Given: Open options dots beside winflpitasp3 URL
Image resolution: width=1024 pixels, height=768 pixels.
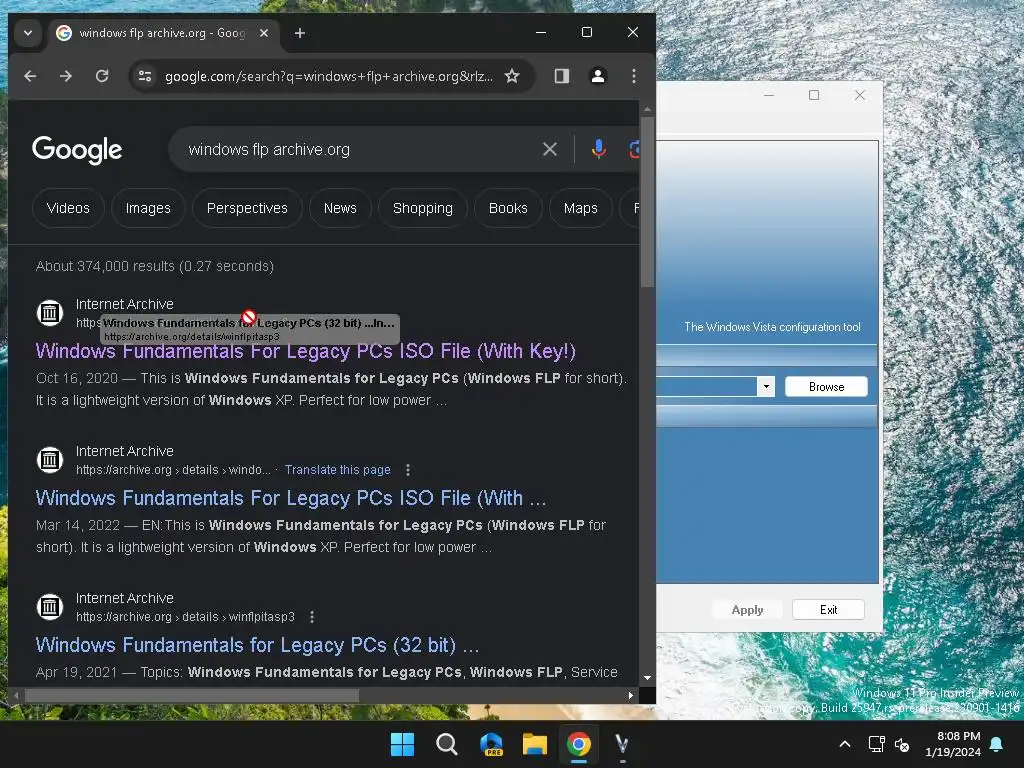Looking at the screenshot, I should coord(312,617).
